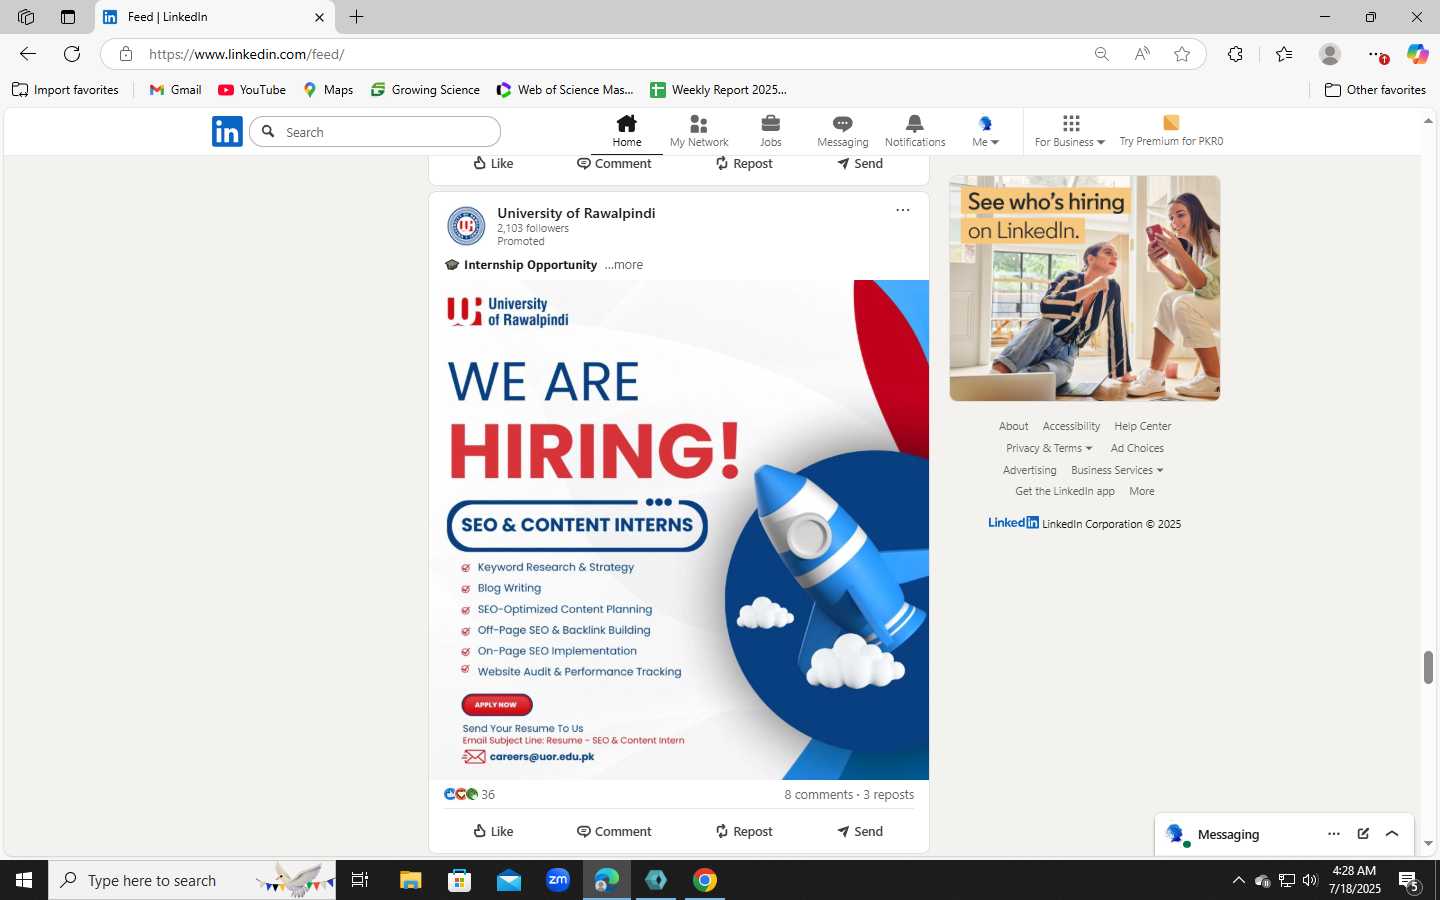Expand the Messaging overlay chevron

pyautogui.click(x=1392, y=834)
